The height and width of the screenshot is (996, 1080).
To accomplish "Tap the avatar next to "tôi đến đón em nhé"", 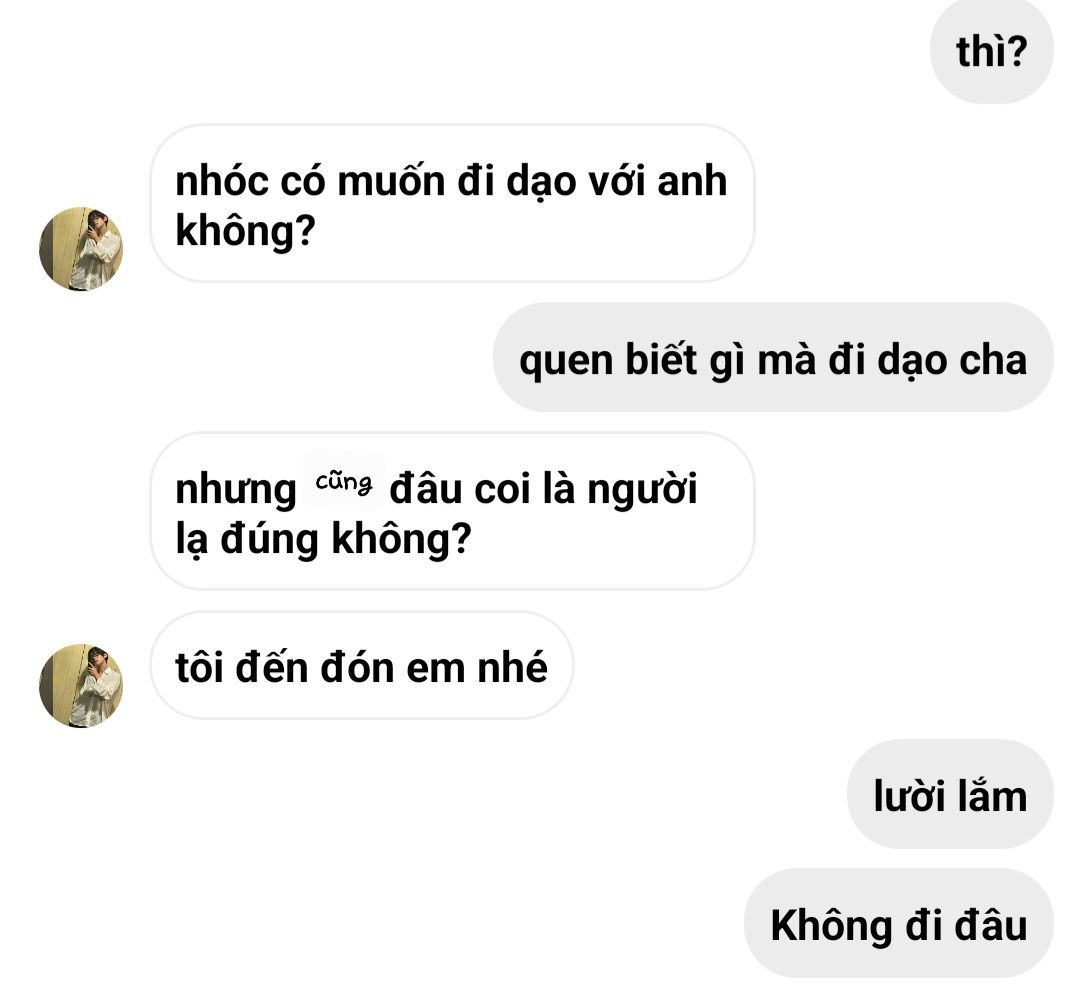I will (81, 686).
